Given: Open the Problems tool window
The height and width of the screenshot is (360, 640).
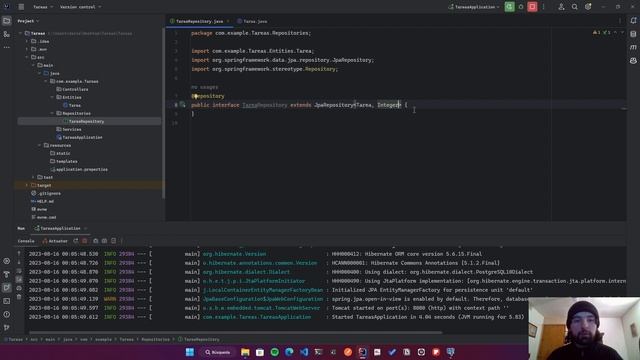Looking at the screenshot, I should (x=7, y=314).
